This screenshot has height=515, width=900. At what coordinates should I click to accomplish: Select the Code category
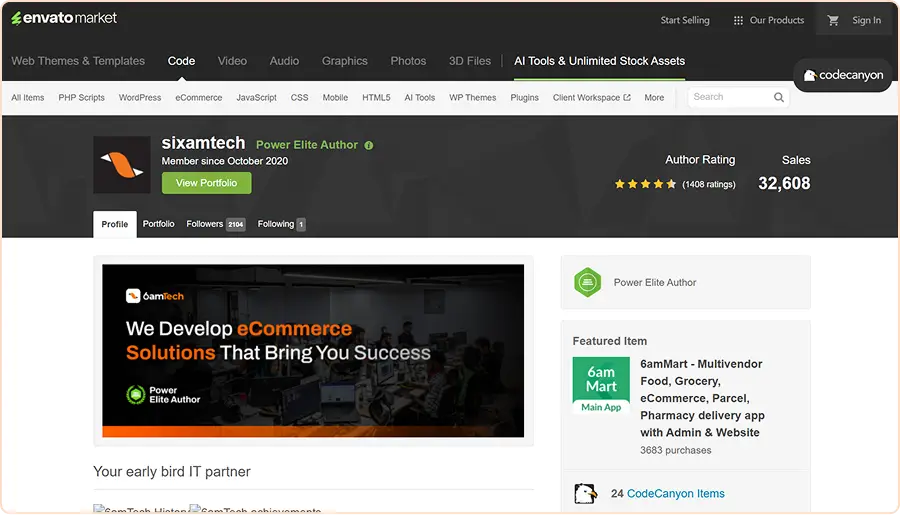coord(181,61)
